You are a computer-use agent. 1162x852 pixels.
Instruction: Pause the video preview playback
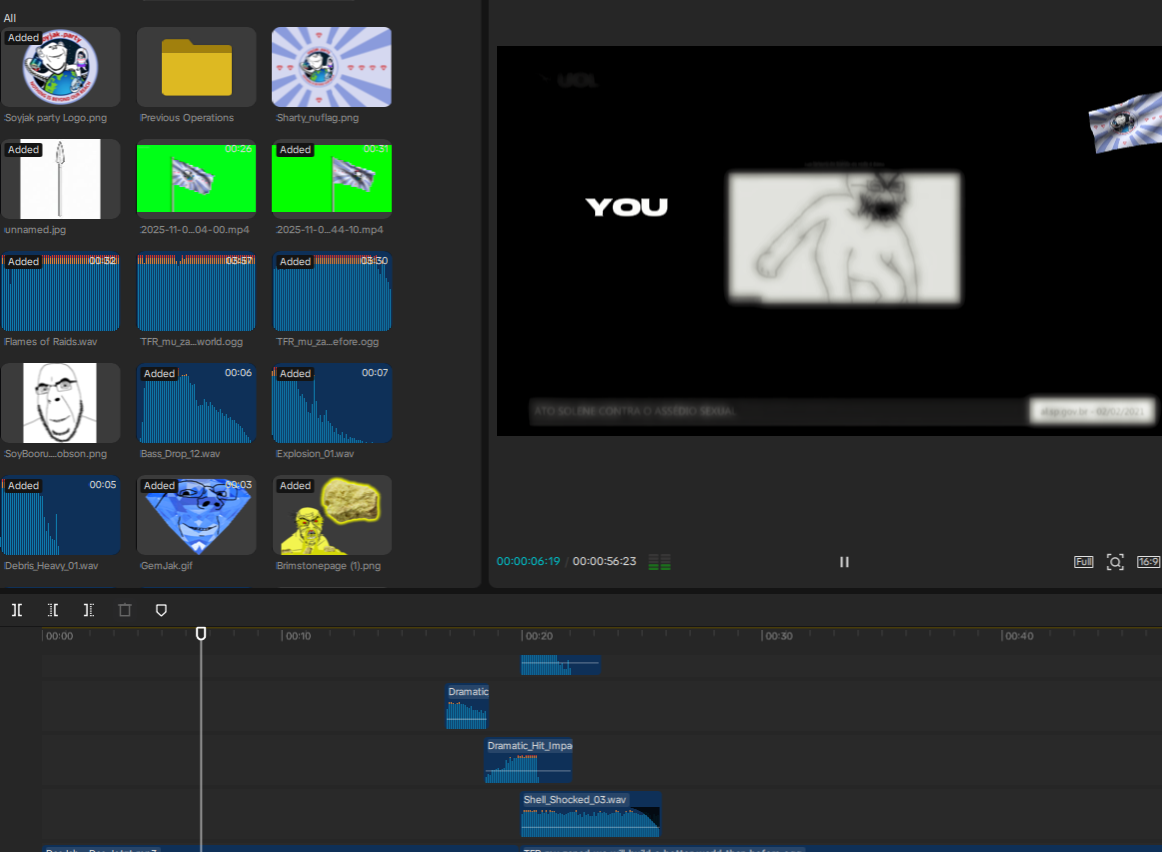844,562
